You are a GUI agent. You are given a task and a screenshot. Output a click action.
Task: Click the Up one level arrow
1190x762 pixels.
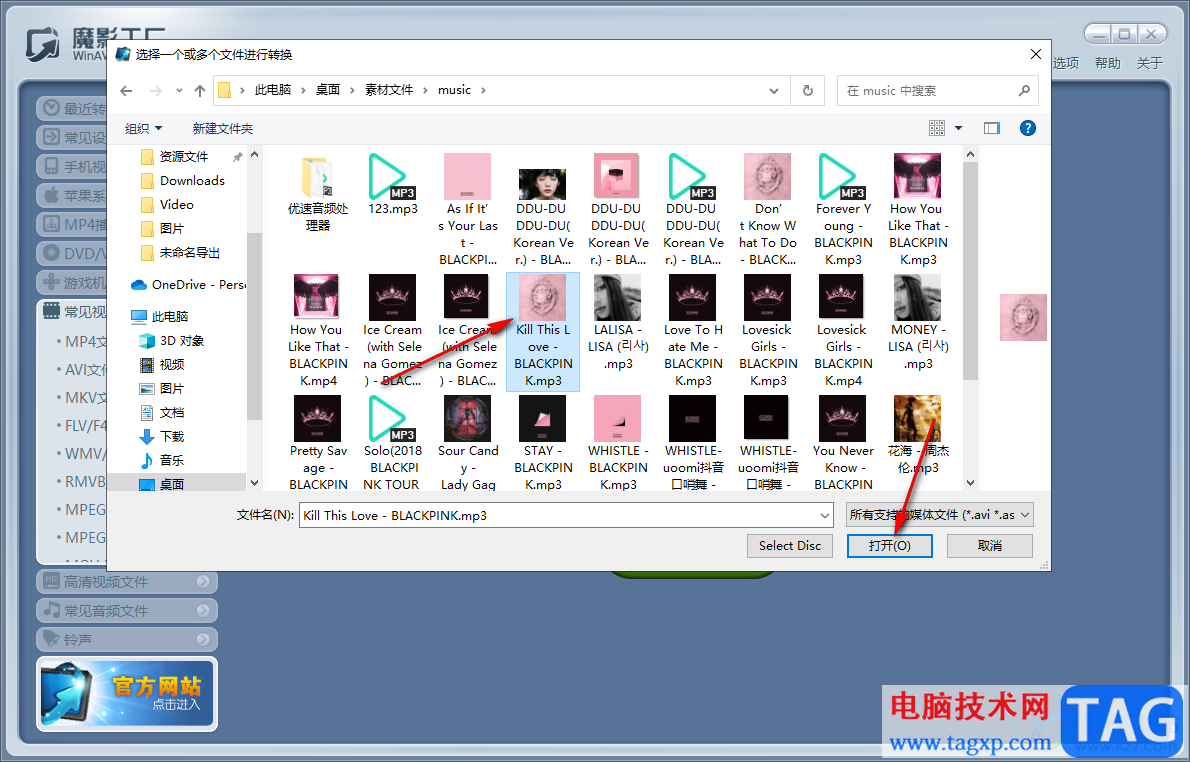[x=200, y=90]
